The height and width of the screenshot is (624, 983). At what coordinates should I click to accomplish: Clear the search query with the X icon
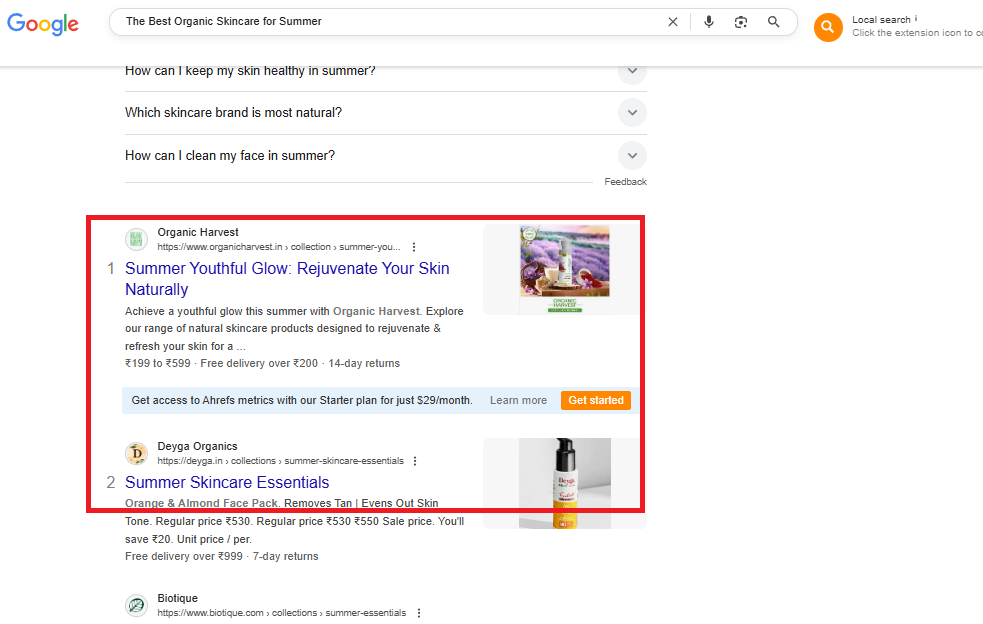[673, 22]
